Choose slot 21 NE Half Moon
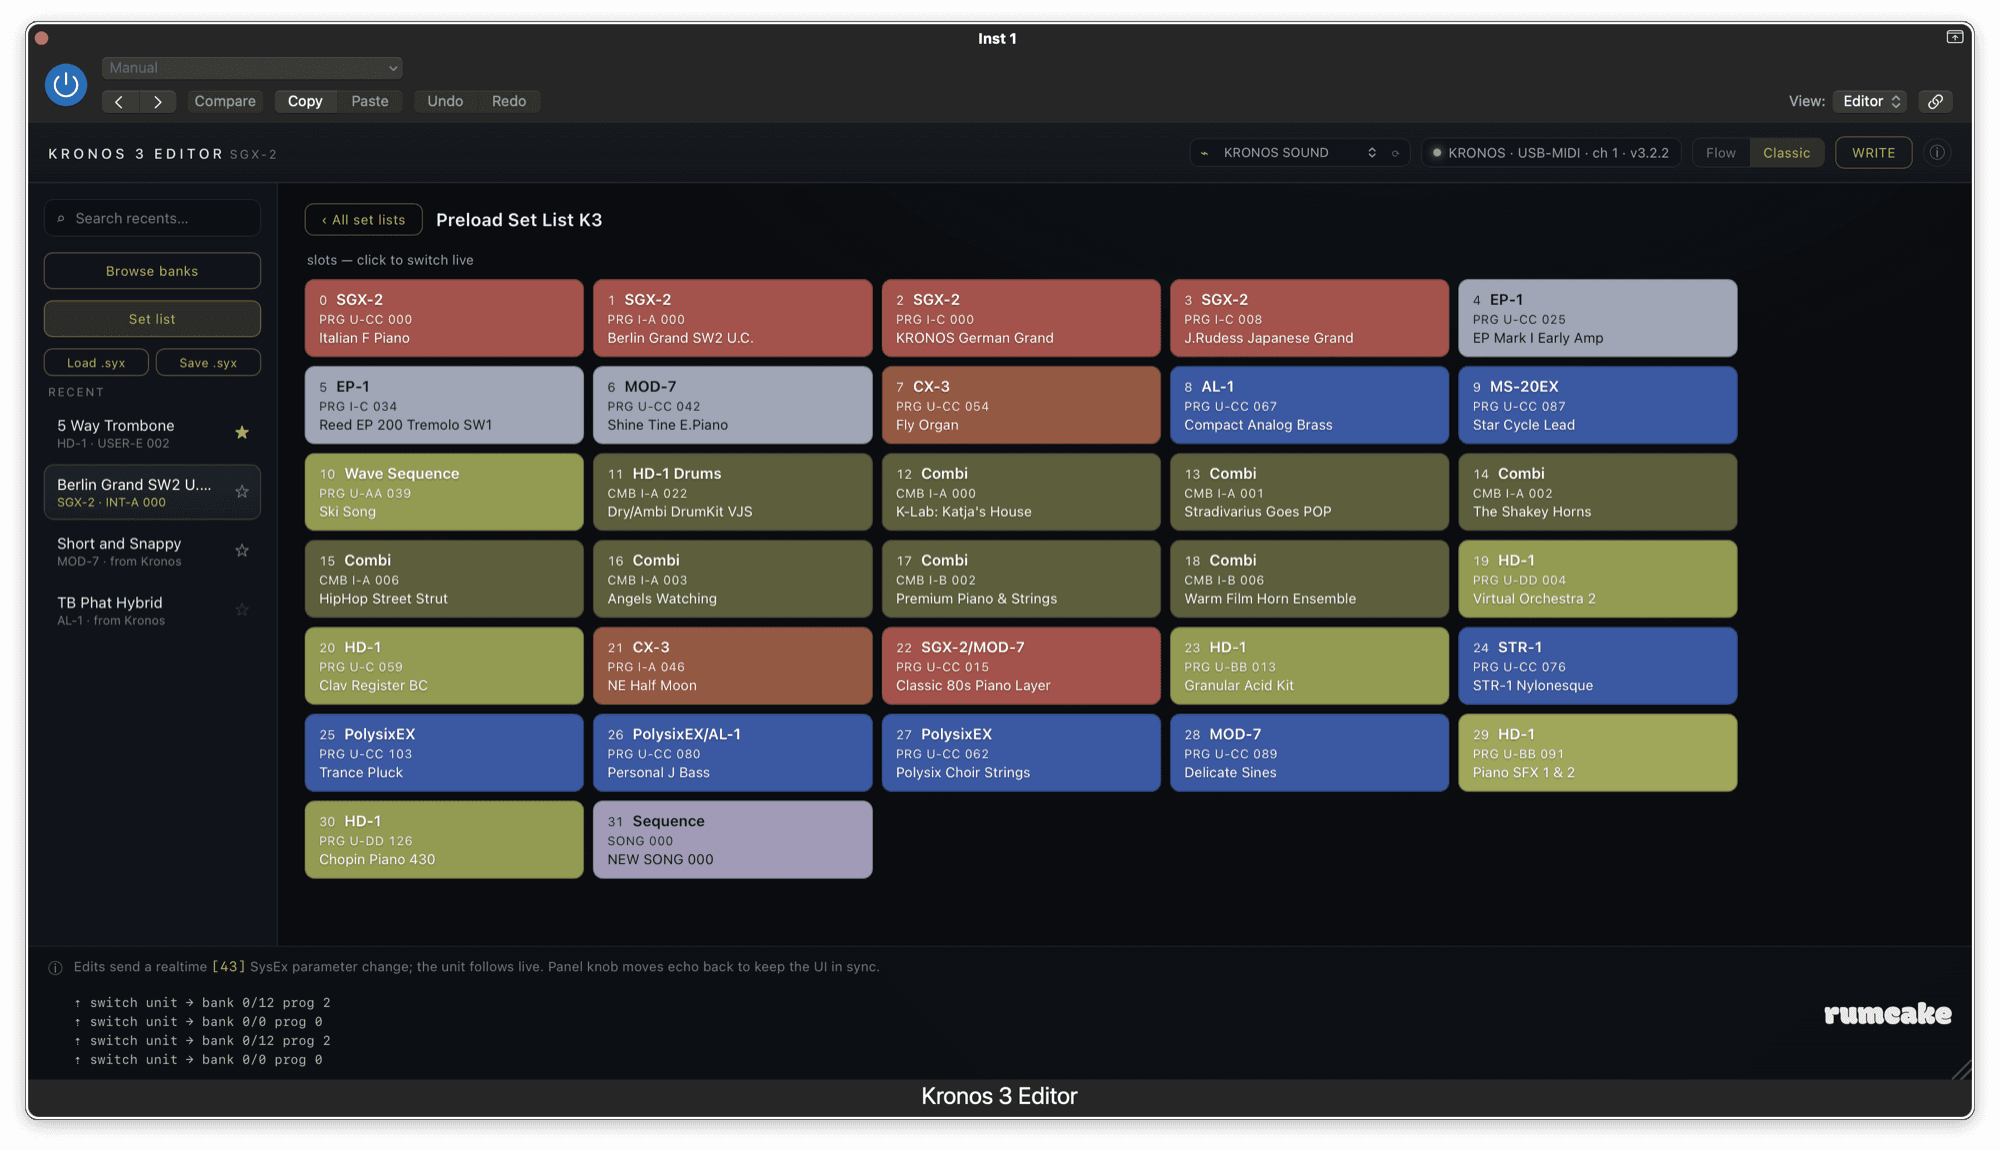 click(732, 666)
